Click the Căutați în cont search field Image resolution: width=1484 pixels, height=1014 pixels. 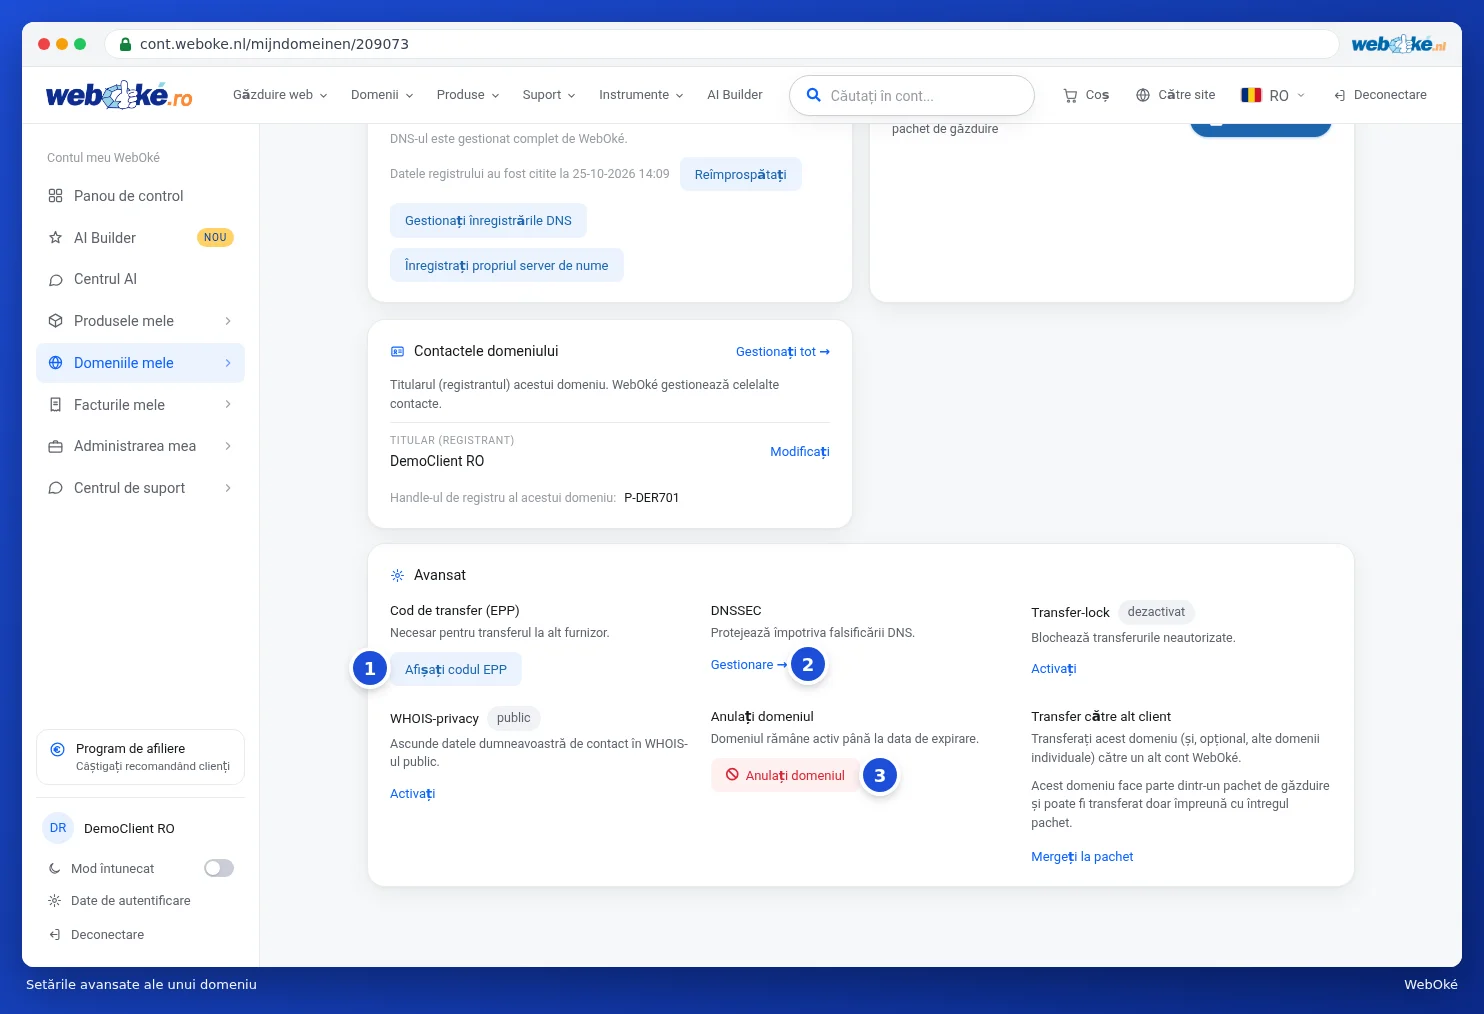tap(912, 96)
